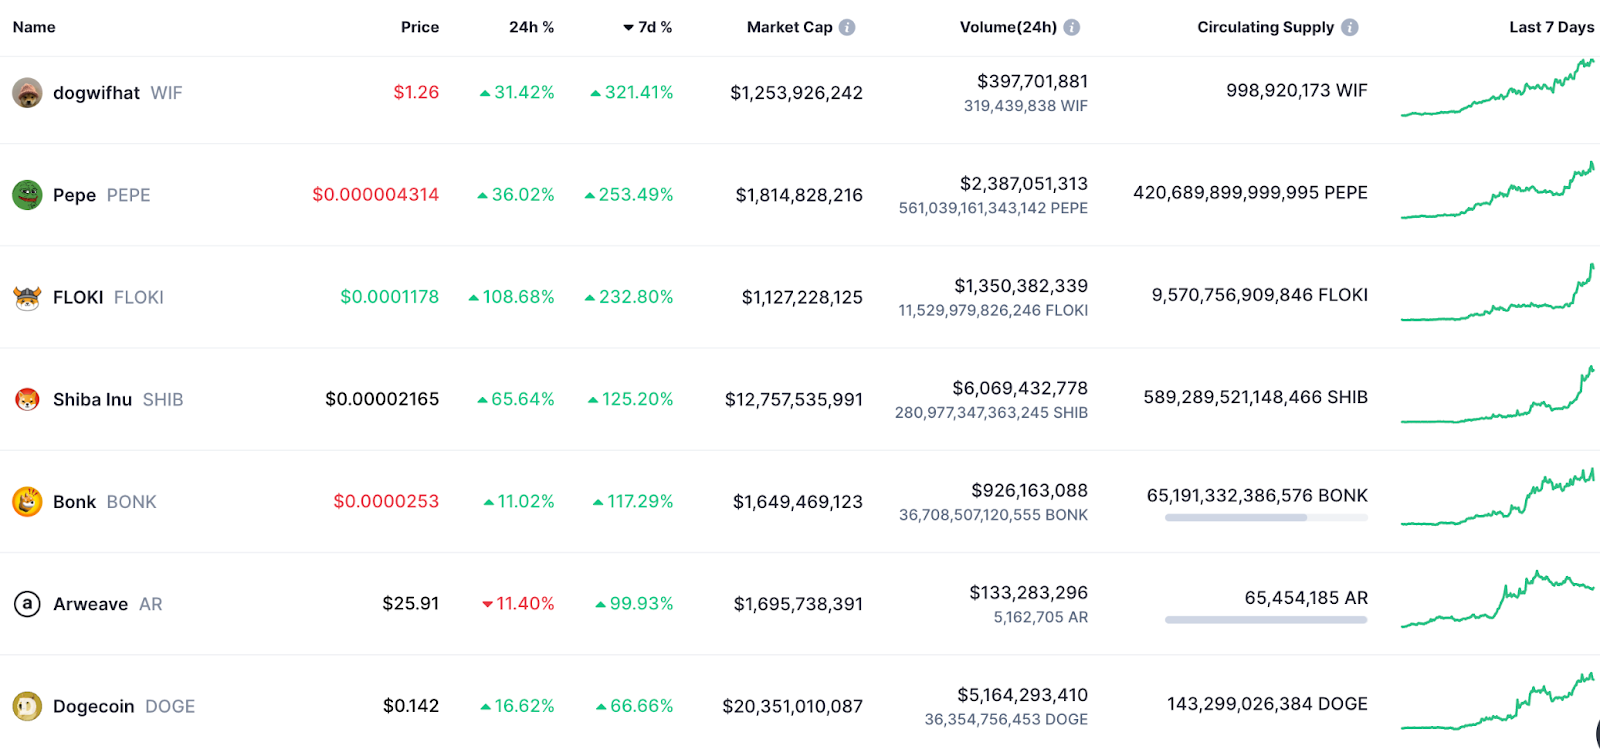Sort by the 7d % column

(648, 27)
